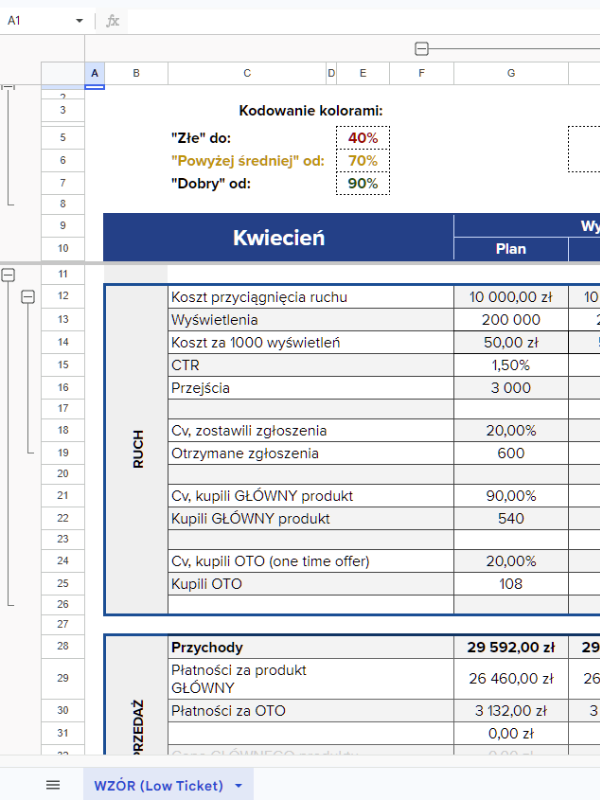This screenshot has height=800, width=600.
Task: Select the Przychody row label cell
Action: click(x=311, y=647)
